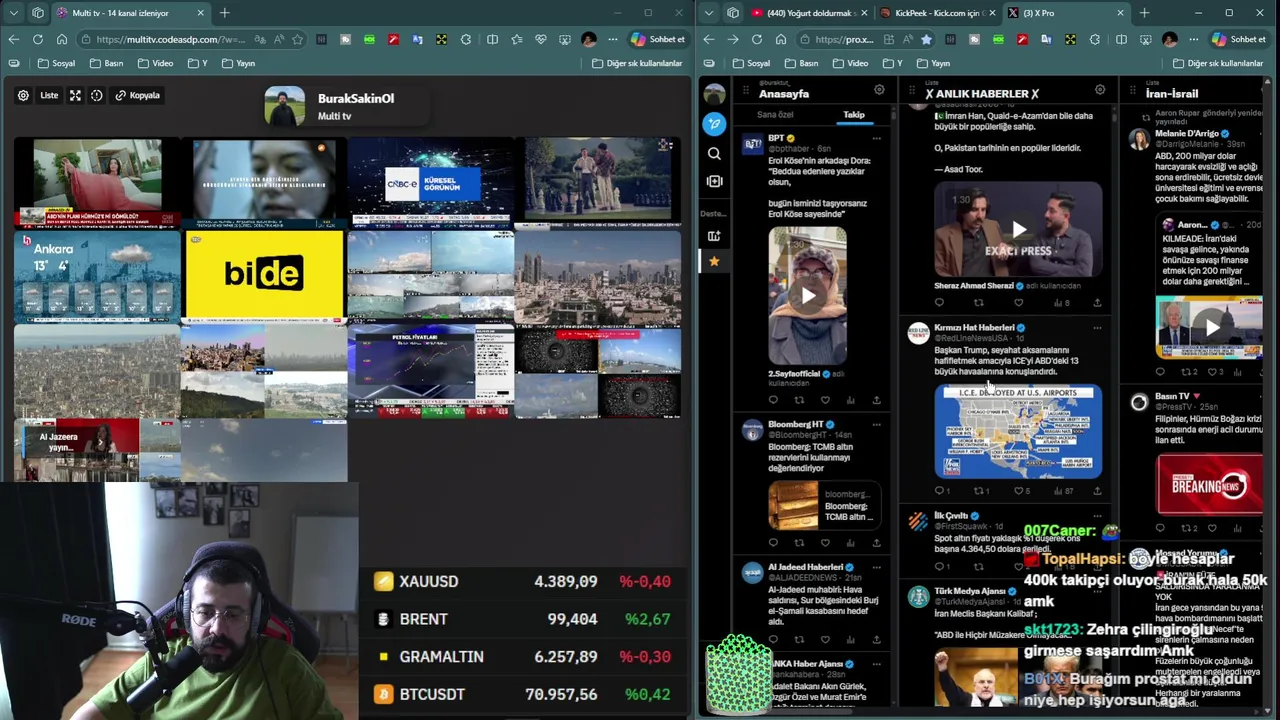Image resolution: width=1280 pixels, height=720 pixels.
Task: Click the timer icon beside Kopyala
Action: 97,95
